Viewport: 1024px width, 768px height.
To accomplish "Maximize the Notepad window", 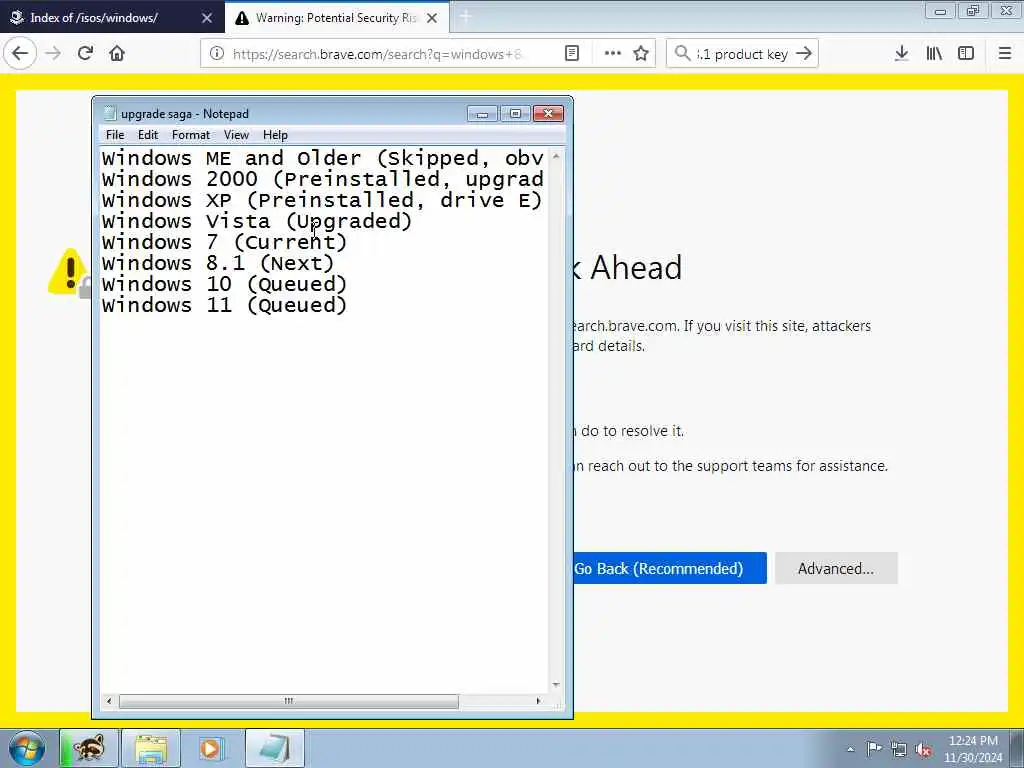I will (515, 114).
